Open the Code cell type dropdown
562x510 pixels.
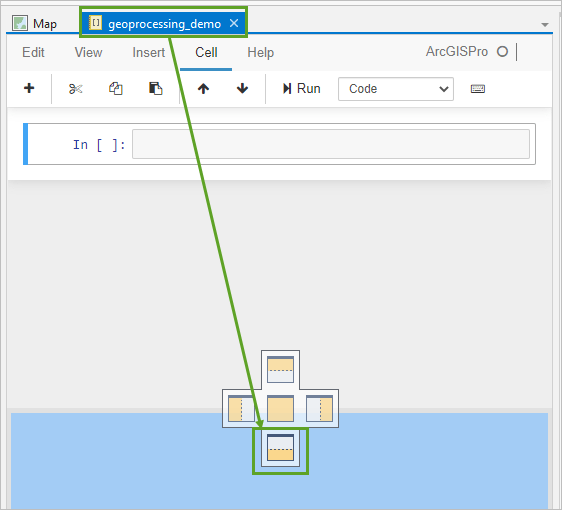pos(396,89)
